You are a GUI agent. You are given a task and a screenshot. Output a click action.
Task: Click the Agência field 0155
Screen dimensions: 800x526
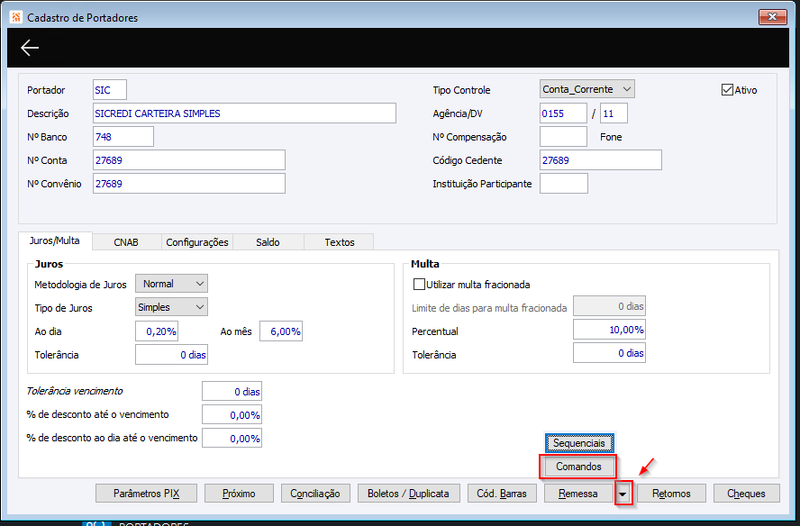[x=563, y=113]
